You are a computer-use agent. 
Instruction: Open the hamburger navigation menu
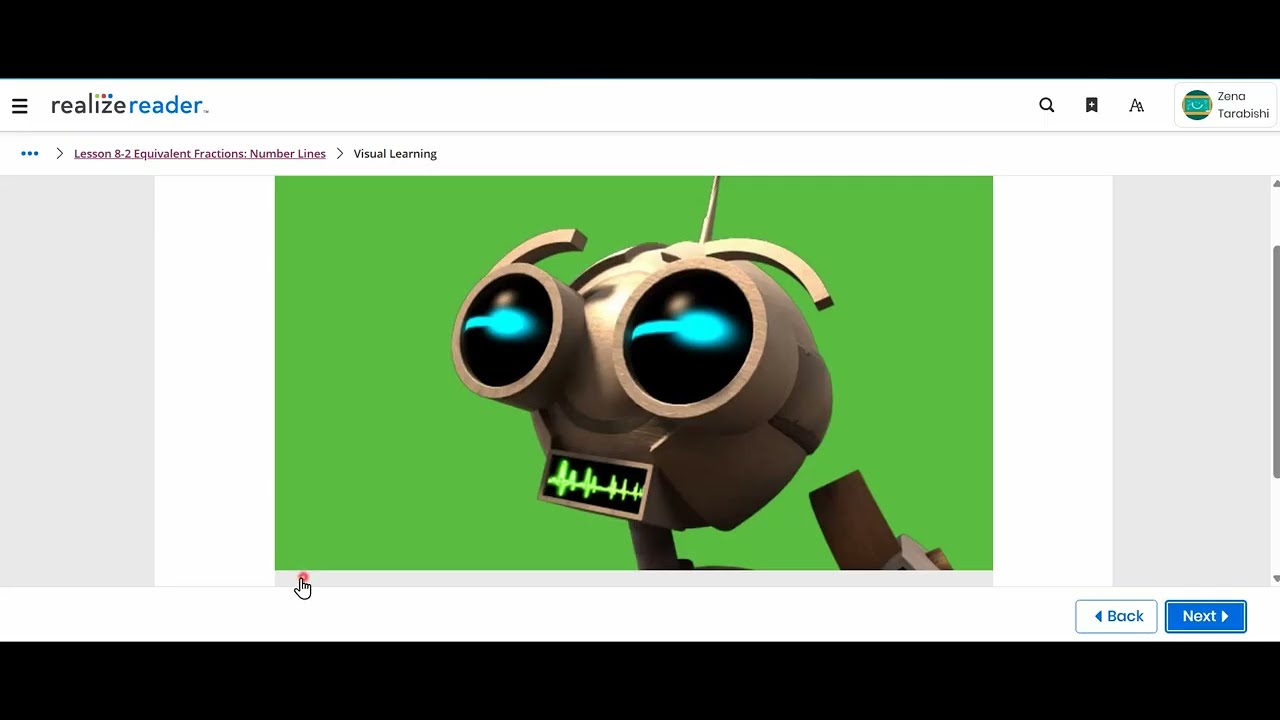click(x=20, y=106)
